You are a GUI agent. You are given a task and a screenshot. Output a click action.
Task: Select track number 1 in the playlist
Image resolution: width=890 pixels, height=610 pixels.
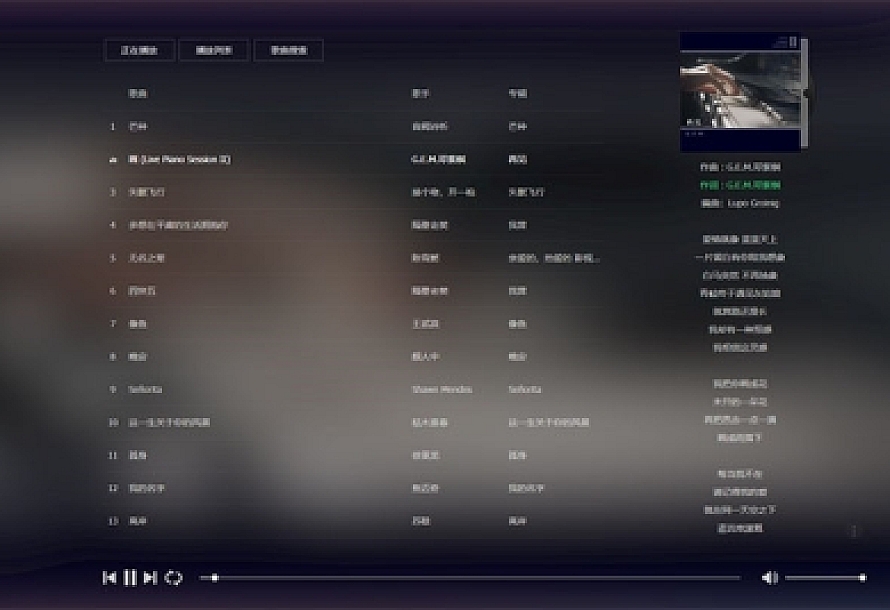pyautogui.click(x=138, y=126)
